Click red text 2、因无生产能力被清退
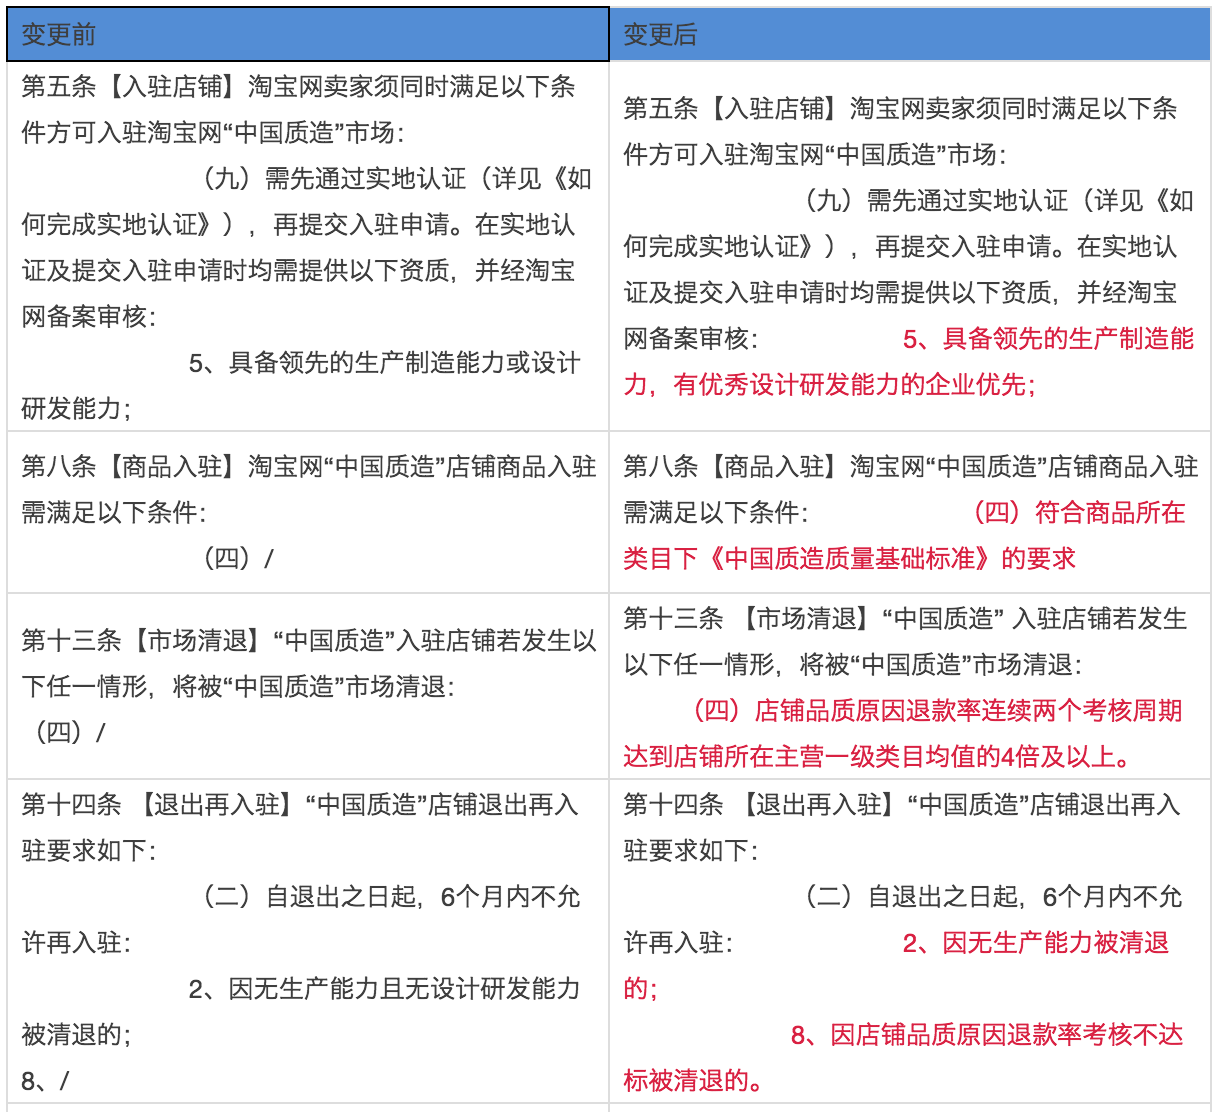This screenshot has height=1112, width=1220. coord(1036,943)
